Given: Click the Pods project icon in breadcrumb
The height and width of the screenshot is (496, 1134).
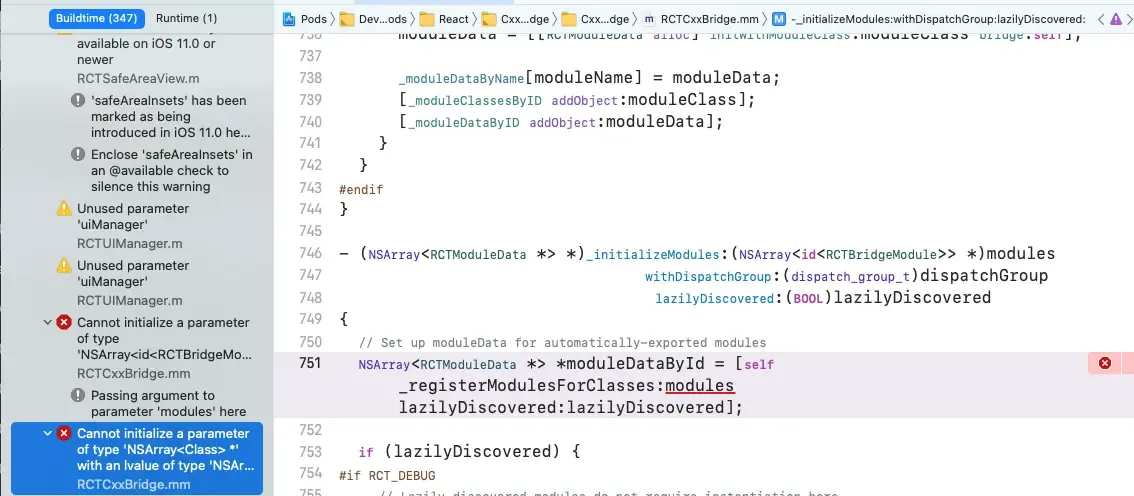Looking at the screenshot, I should pyautogui.click(x=289, y=19).
